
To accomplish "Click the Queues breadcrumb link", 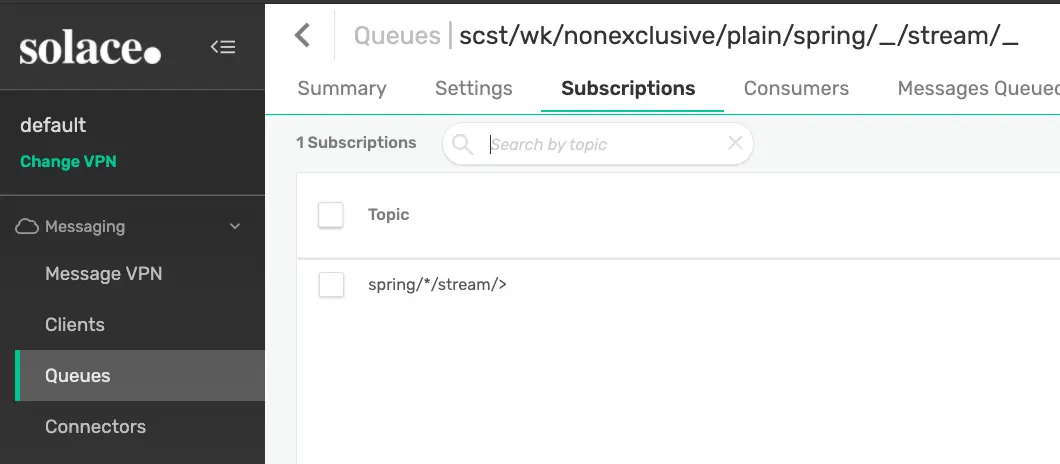I will (x=397, y=37).
